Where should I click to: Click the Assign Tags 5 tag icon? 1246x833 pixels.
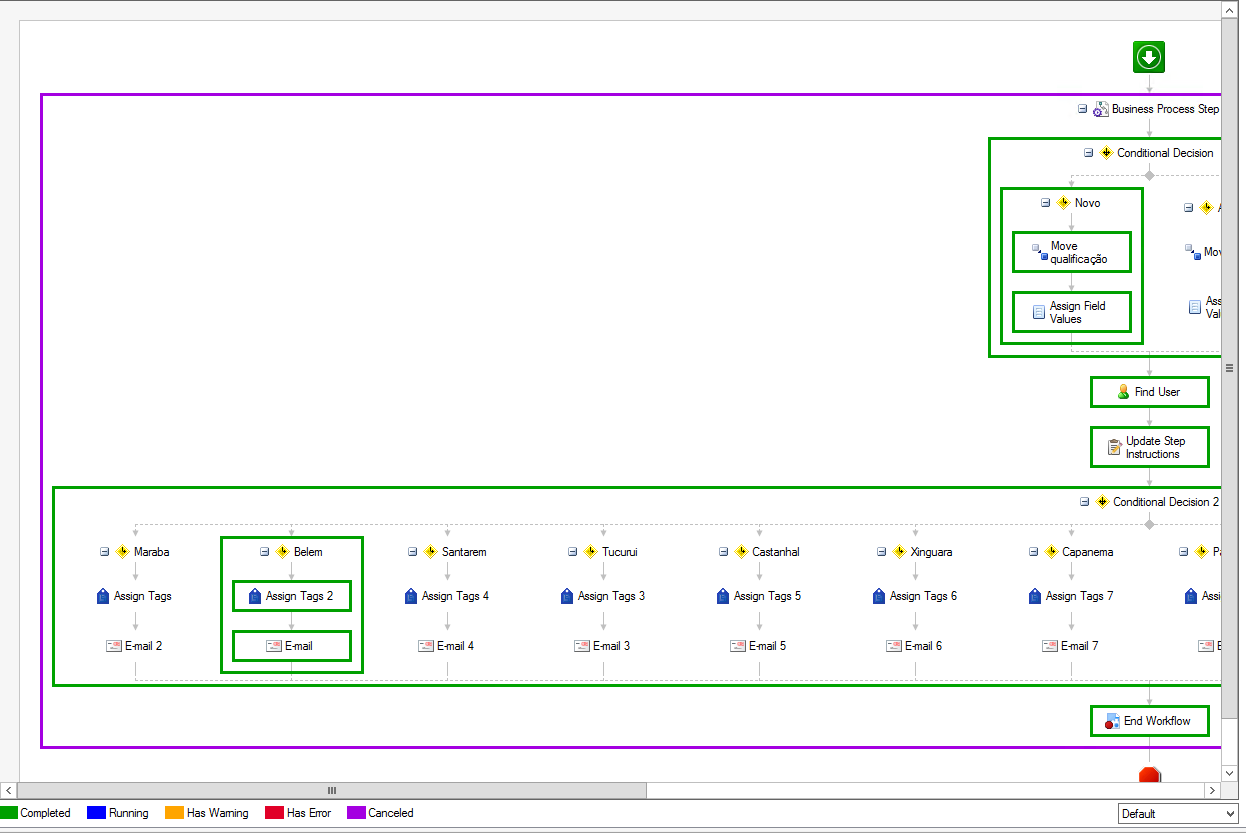[722, 596]
